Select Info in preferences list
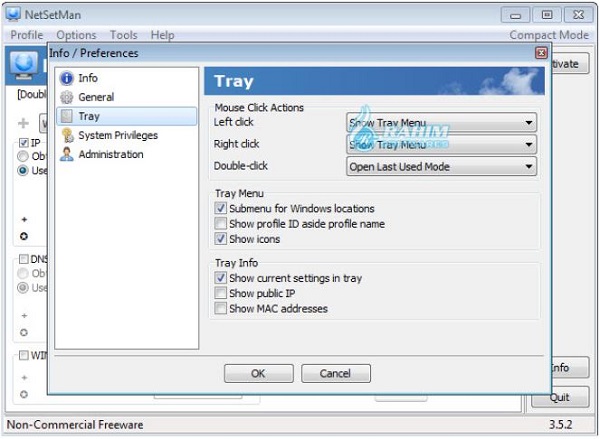The width and height of the screenshot is (600, 439). pos(126,78)
